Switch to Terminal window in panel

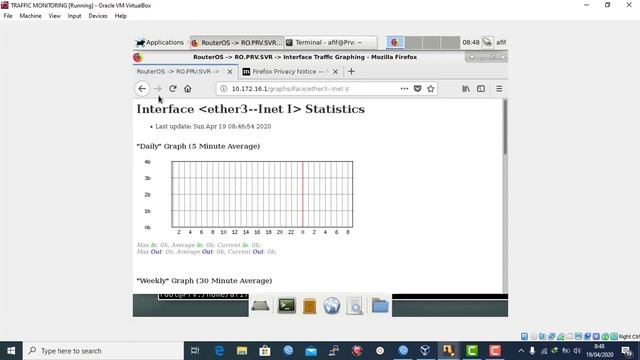click(331, 42)
